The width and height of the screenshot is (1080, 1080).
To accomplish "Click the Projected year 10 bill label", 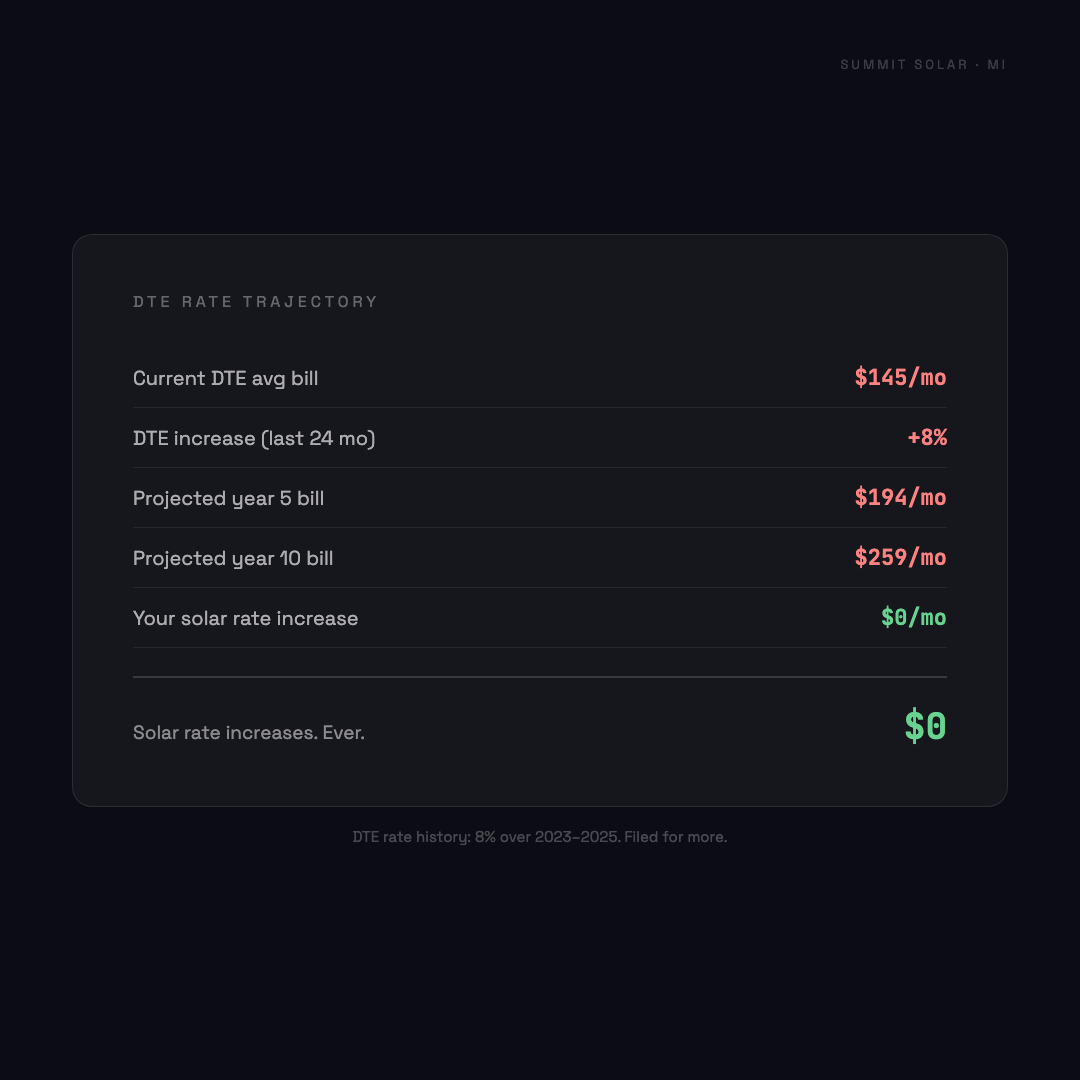I will click(233, 558).
